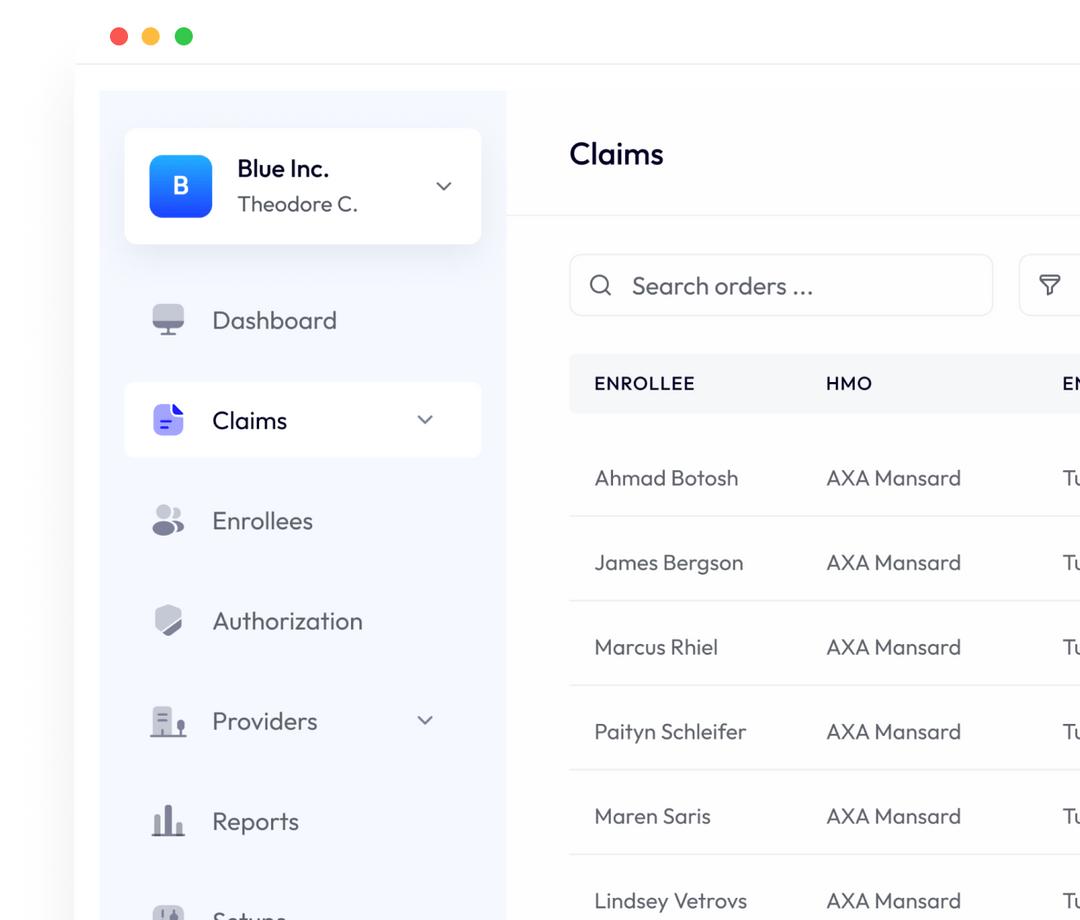Click the Providers building icon
Viewport: 1080px width, 920px height.
pyautogui.click(x=167, y=720)
